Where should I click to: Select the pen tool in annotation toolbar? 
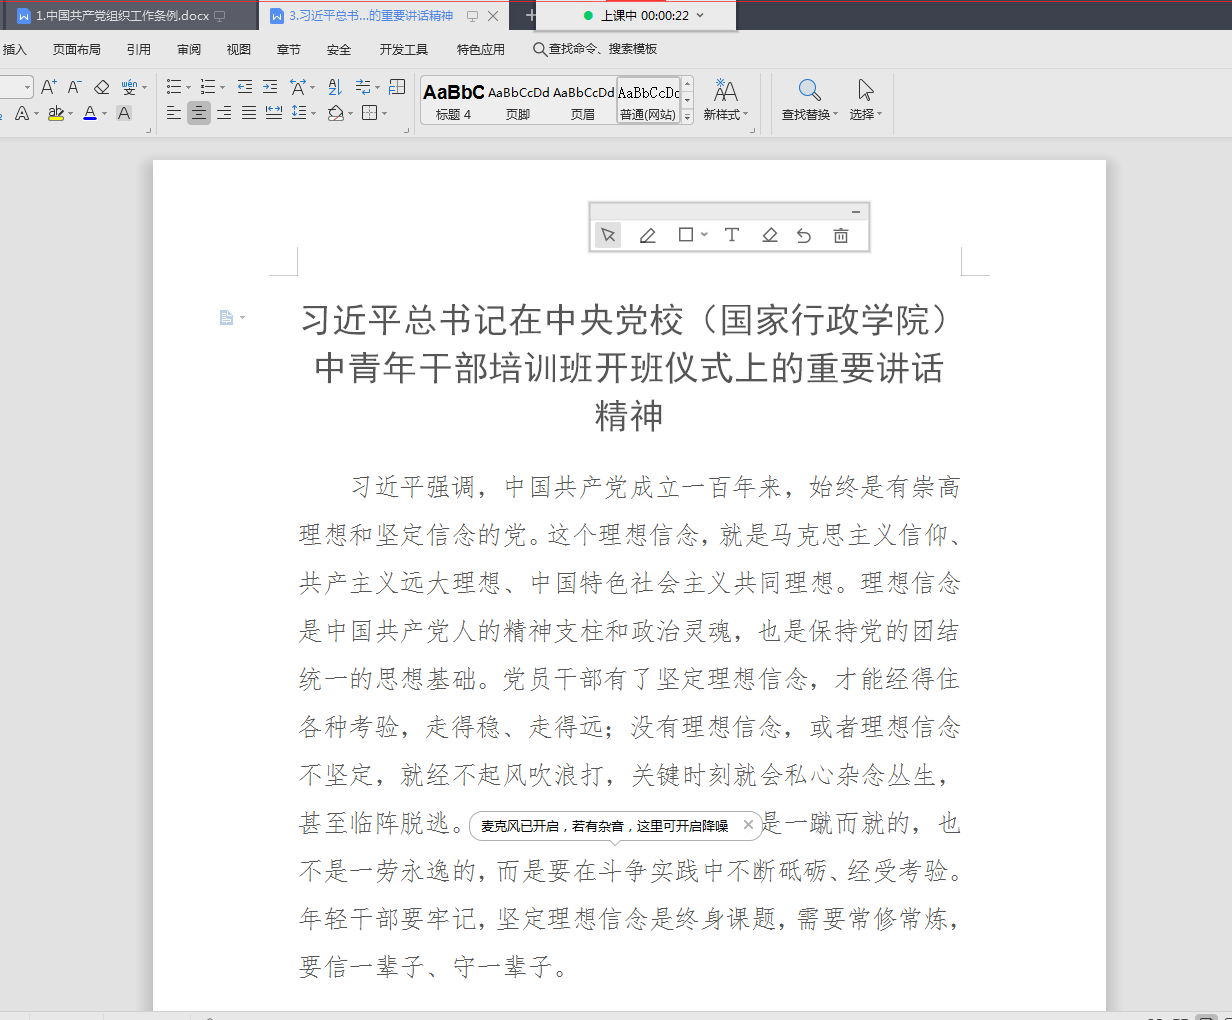click(647, 235)
